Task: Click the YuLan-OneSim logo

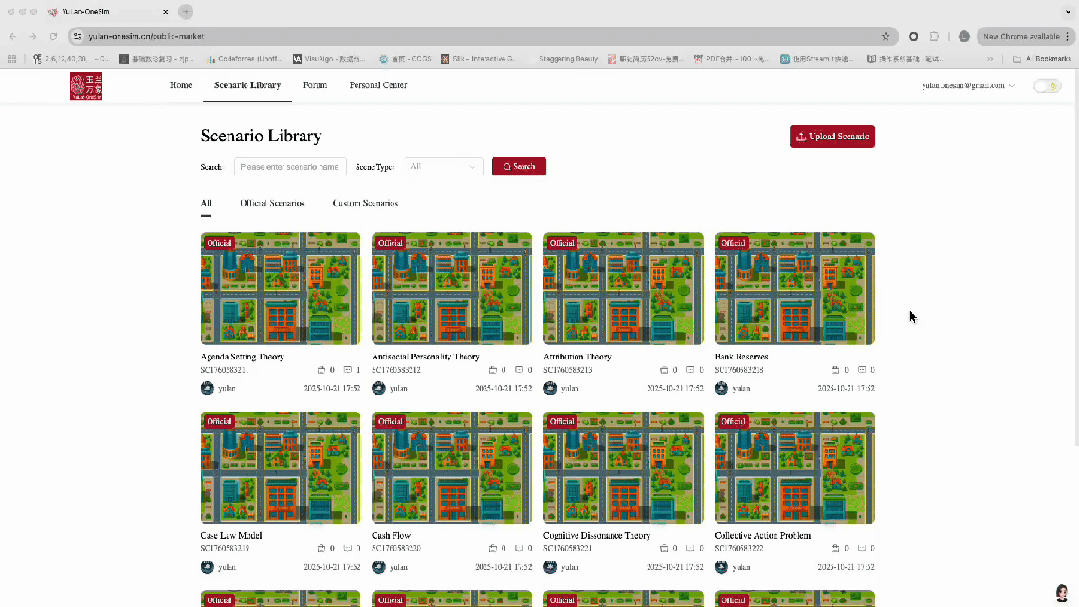Action: (86, 86)
